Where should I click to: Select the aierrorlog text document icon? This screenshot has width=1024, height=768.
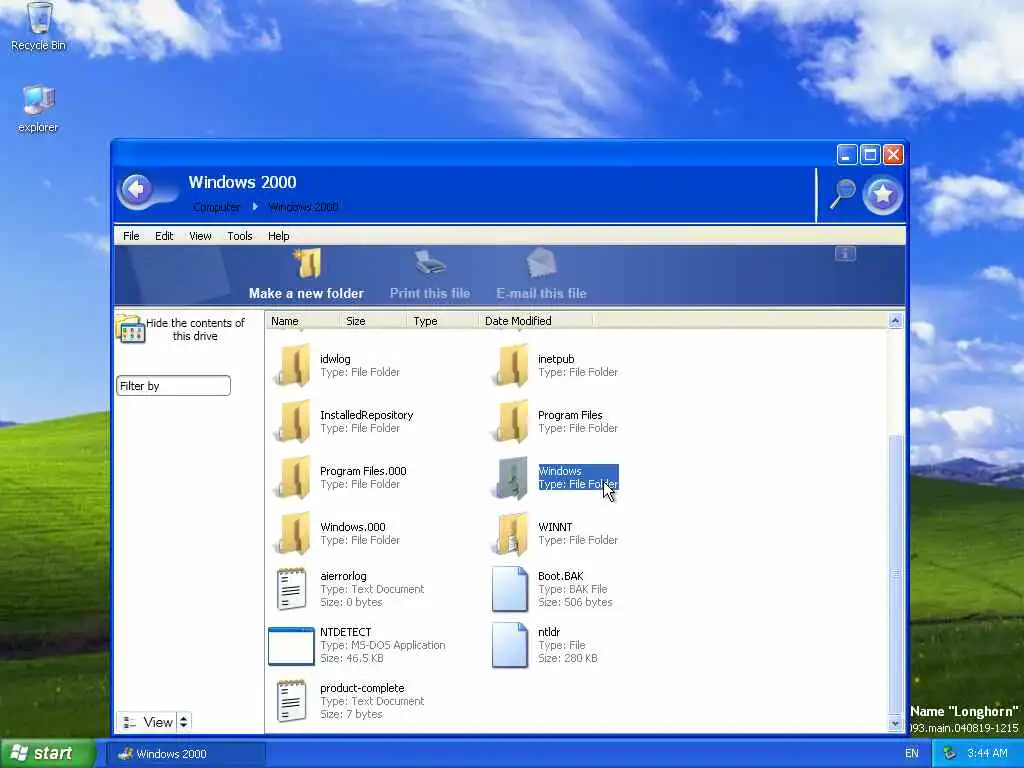pyautogui.click(x=291, y=589)
